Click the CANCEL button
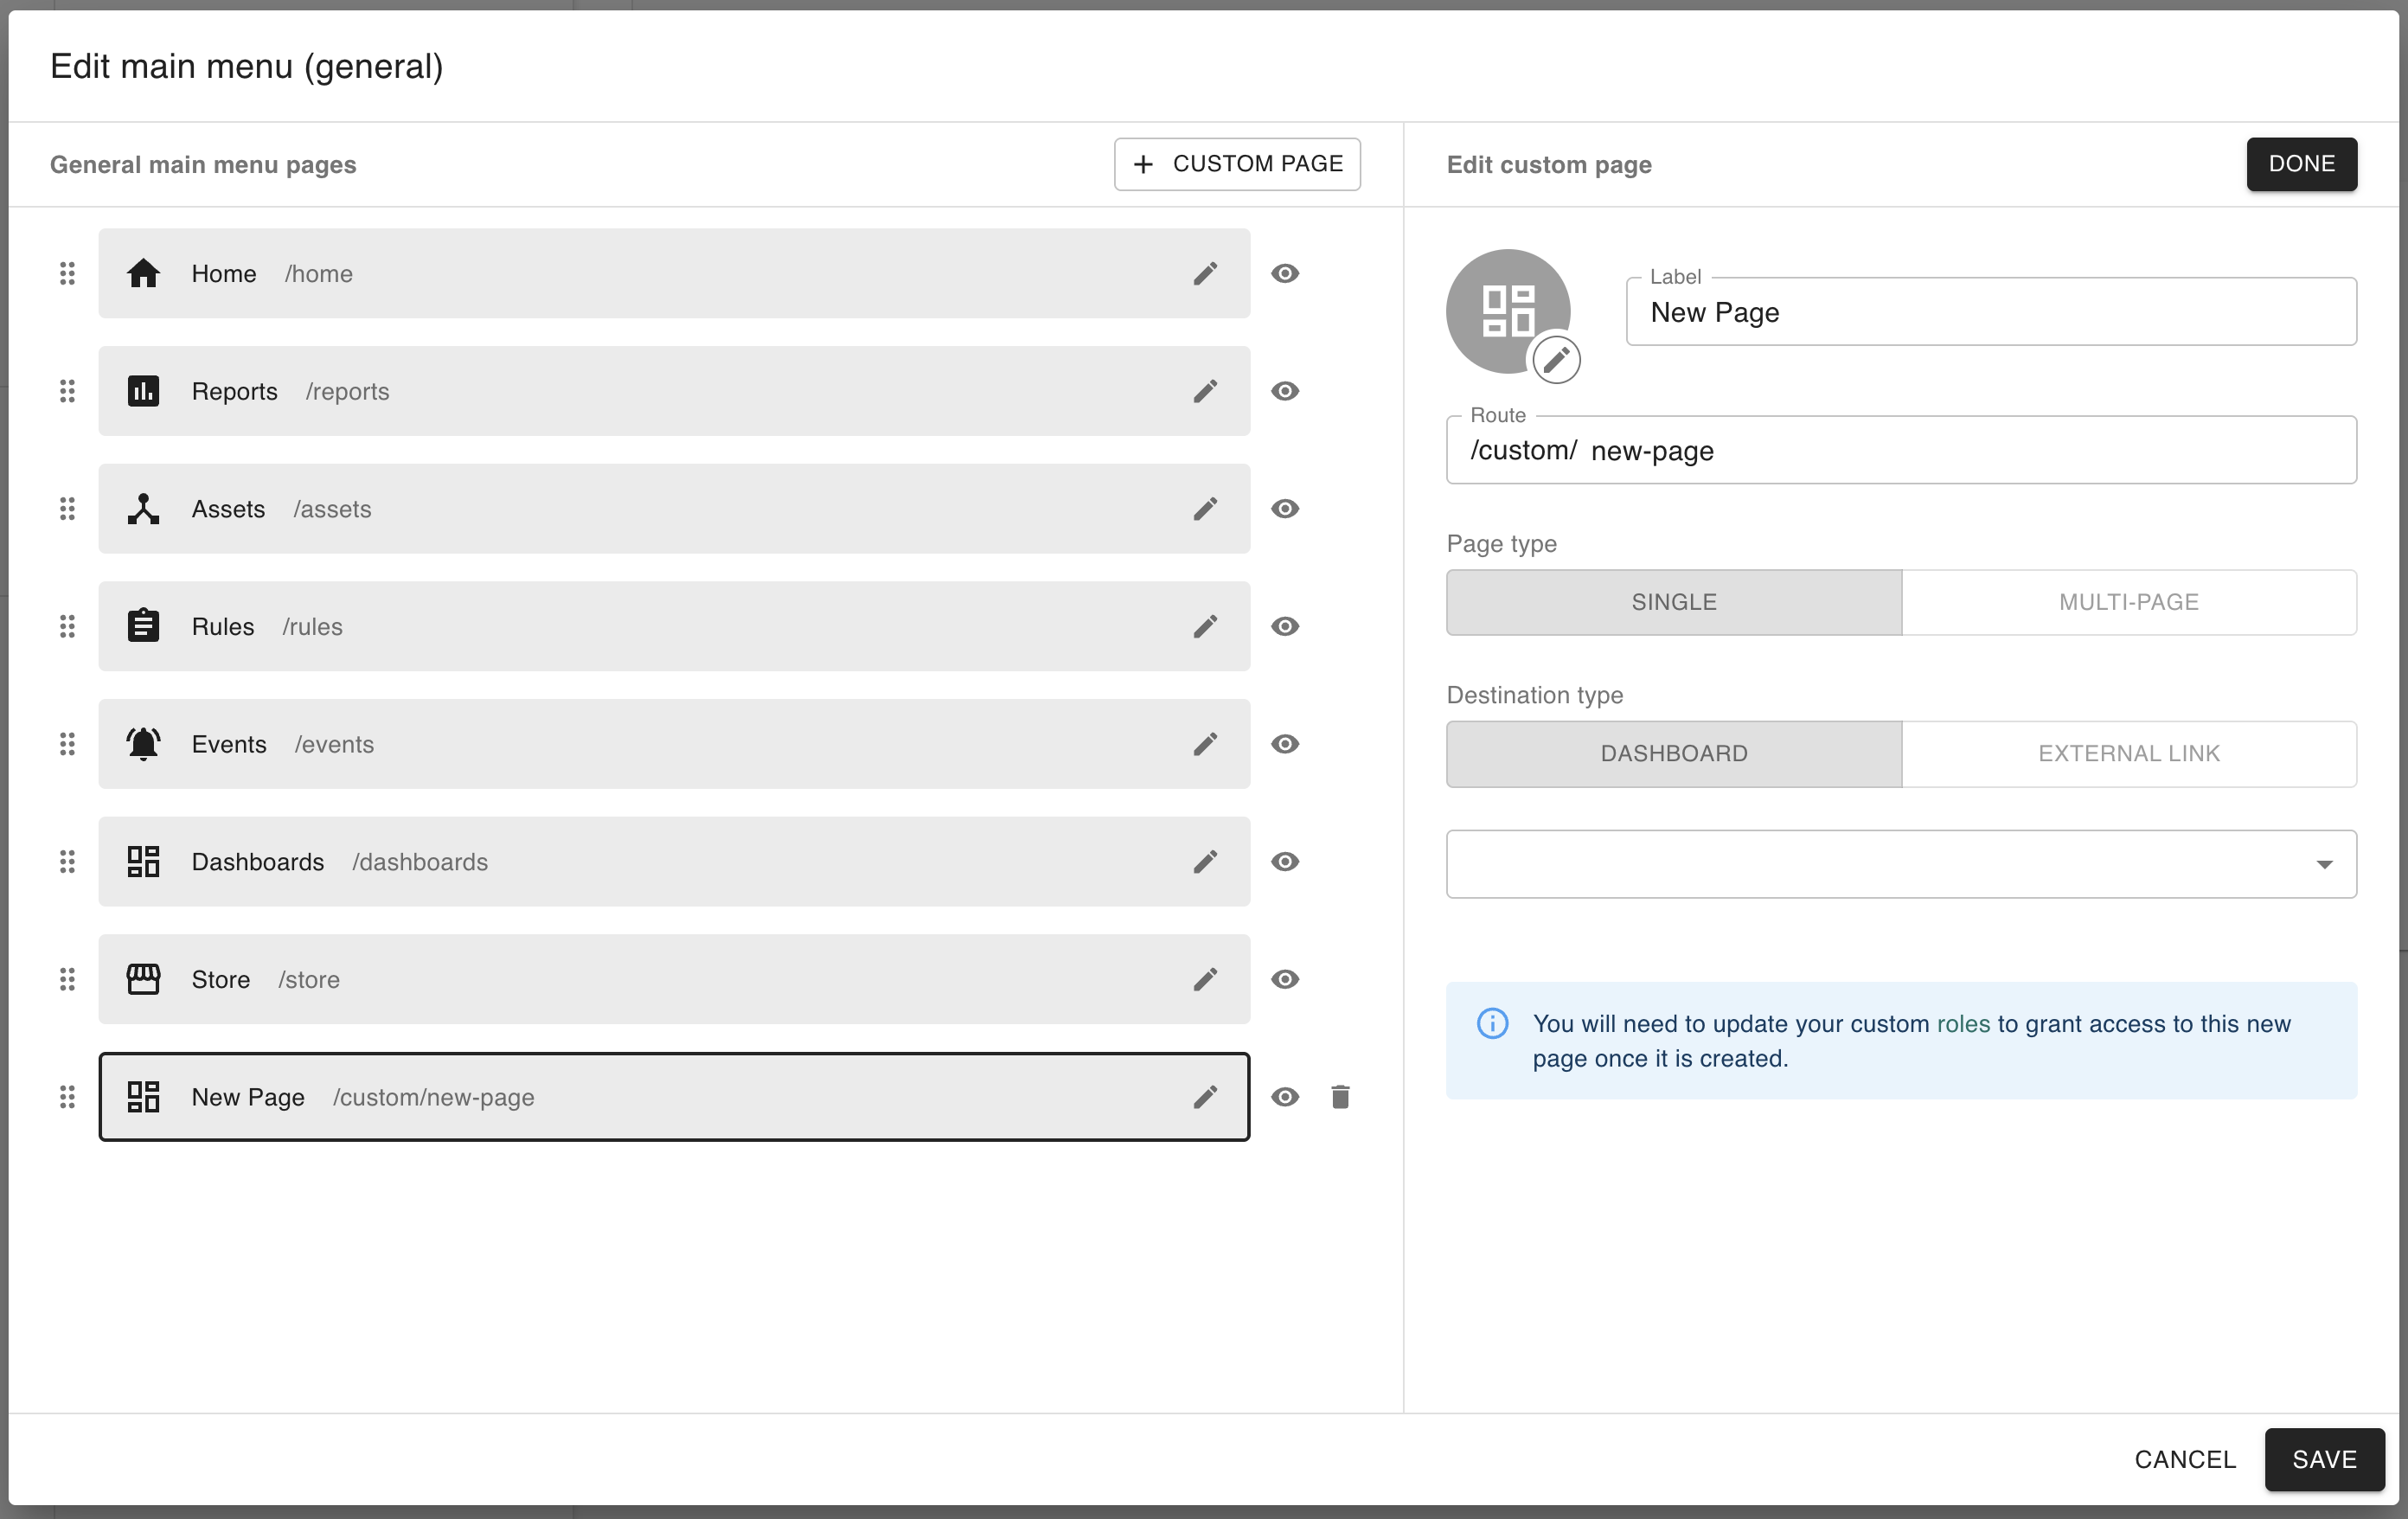 pyautogui.click(x=2185, y=1459)
